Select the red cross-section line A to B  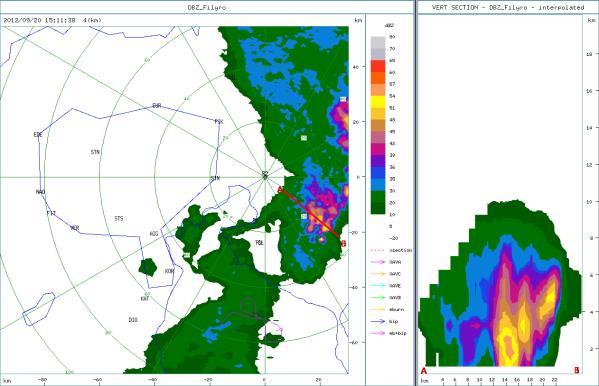click(x=311, y=214)
